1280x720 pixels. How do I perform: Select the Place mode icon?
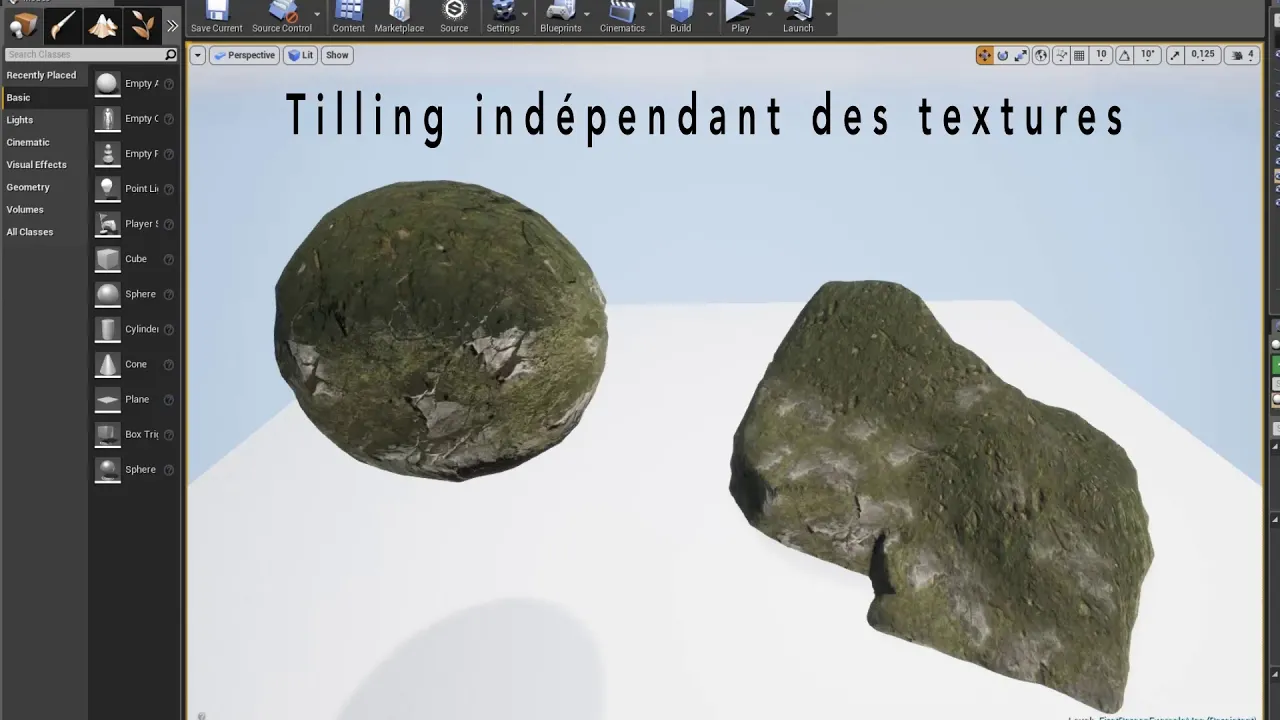click(24, 24)
